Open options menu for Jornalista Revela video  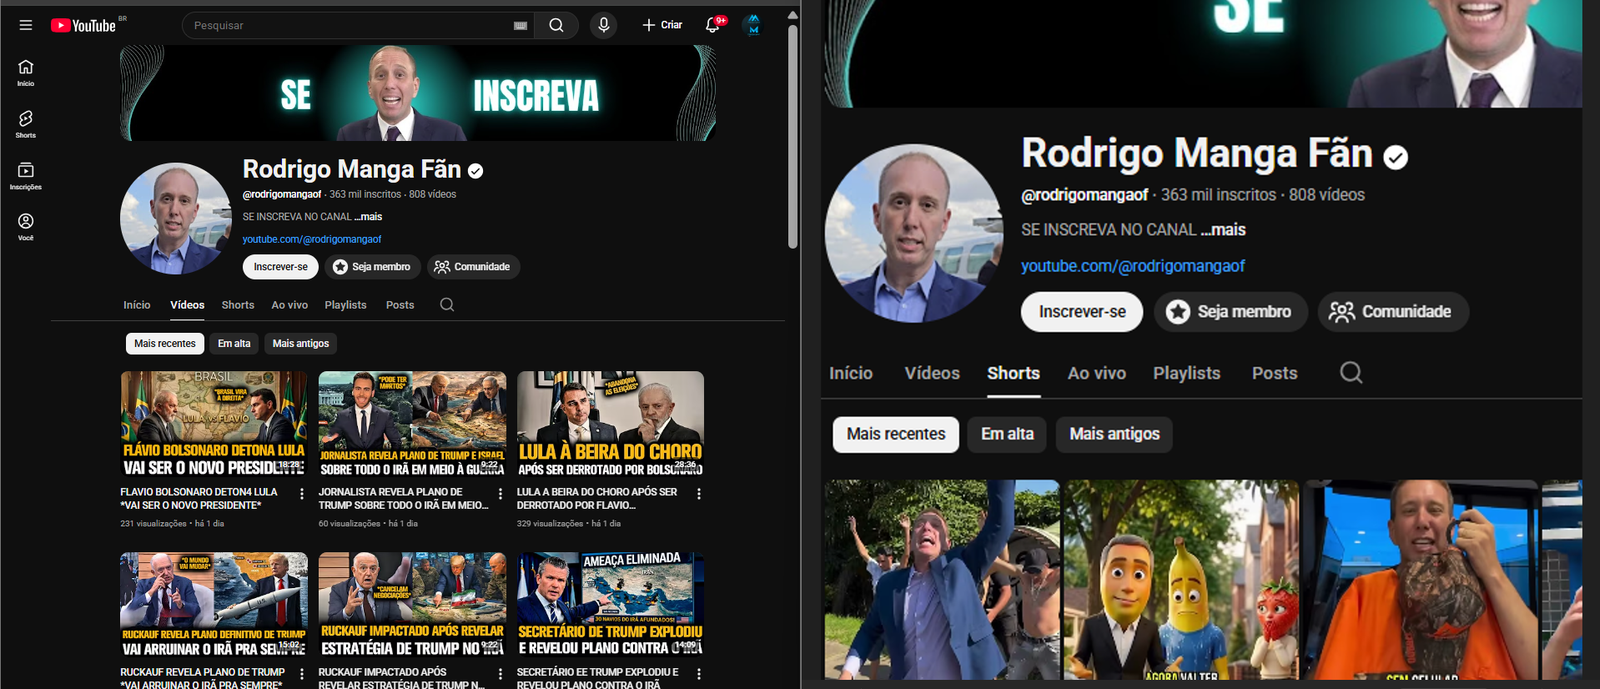click(500, 493)
